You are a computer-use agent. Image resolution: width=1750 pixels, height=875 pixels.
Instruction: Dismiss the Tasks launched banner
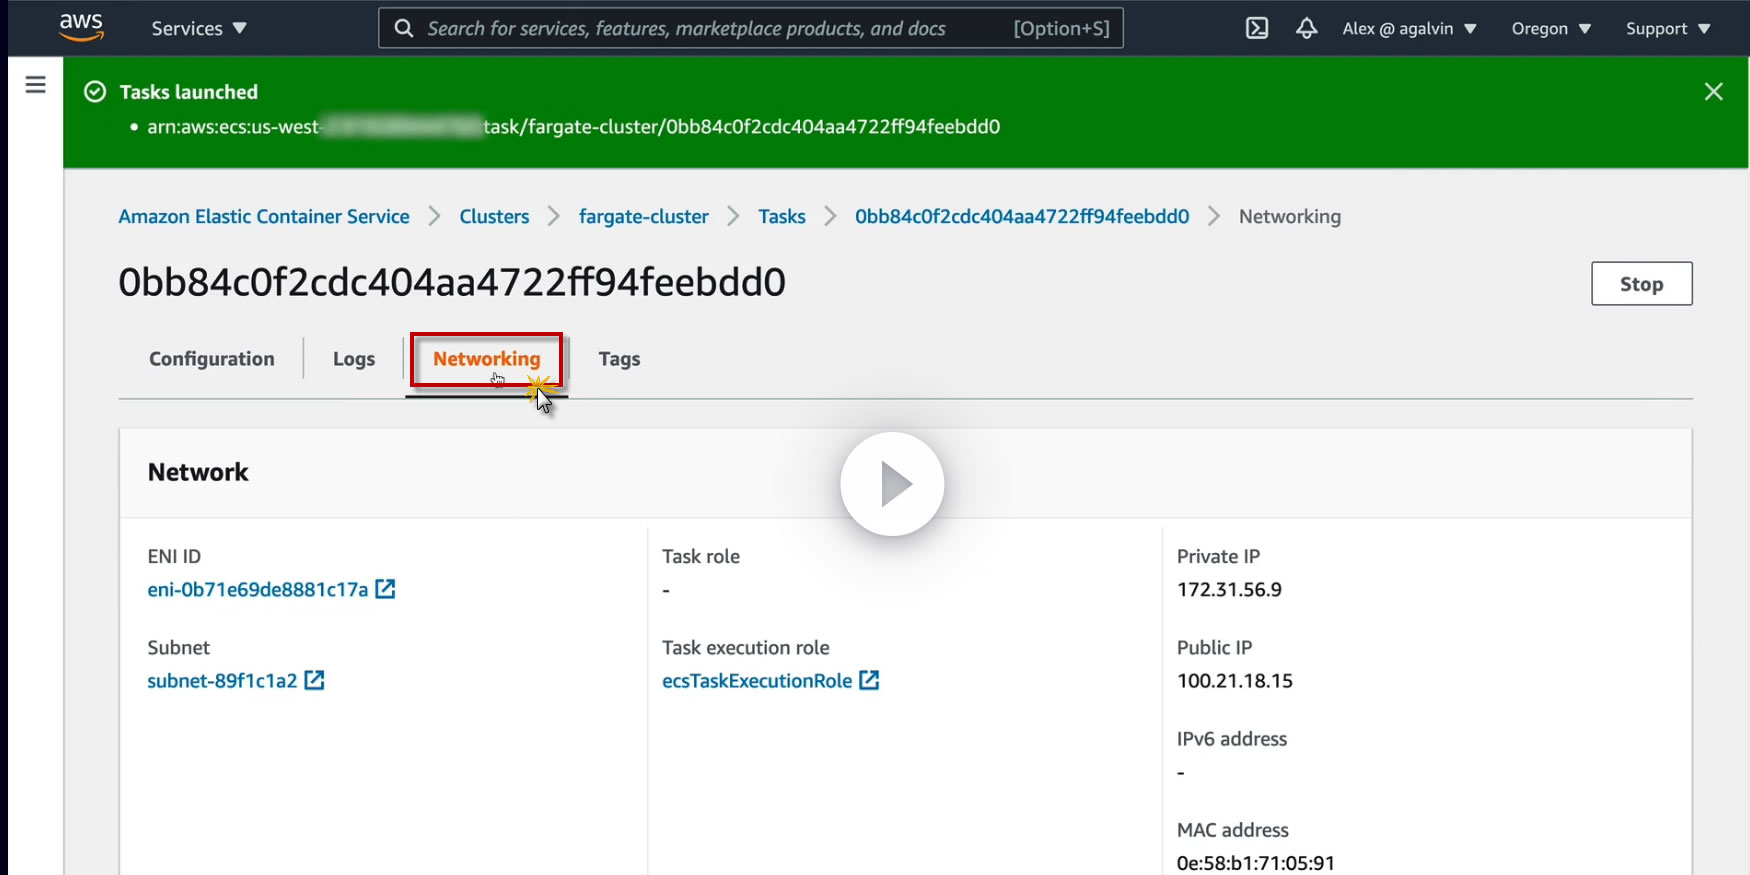click(x=1713, y=92)
